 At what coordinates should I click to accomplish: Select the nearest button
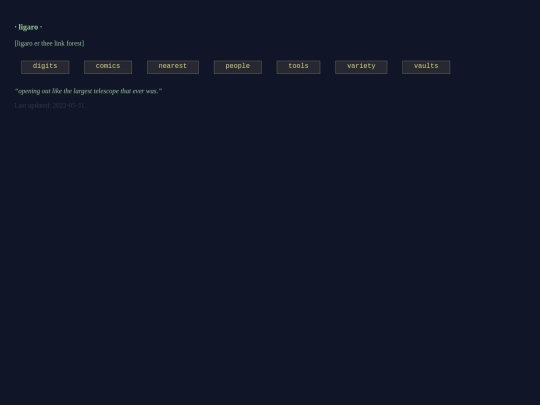tap(173, 67)
